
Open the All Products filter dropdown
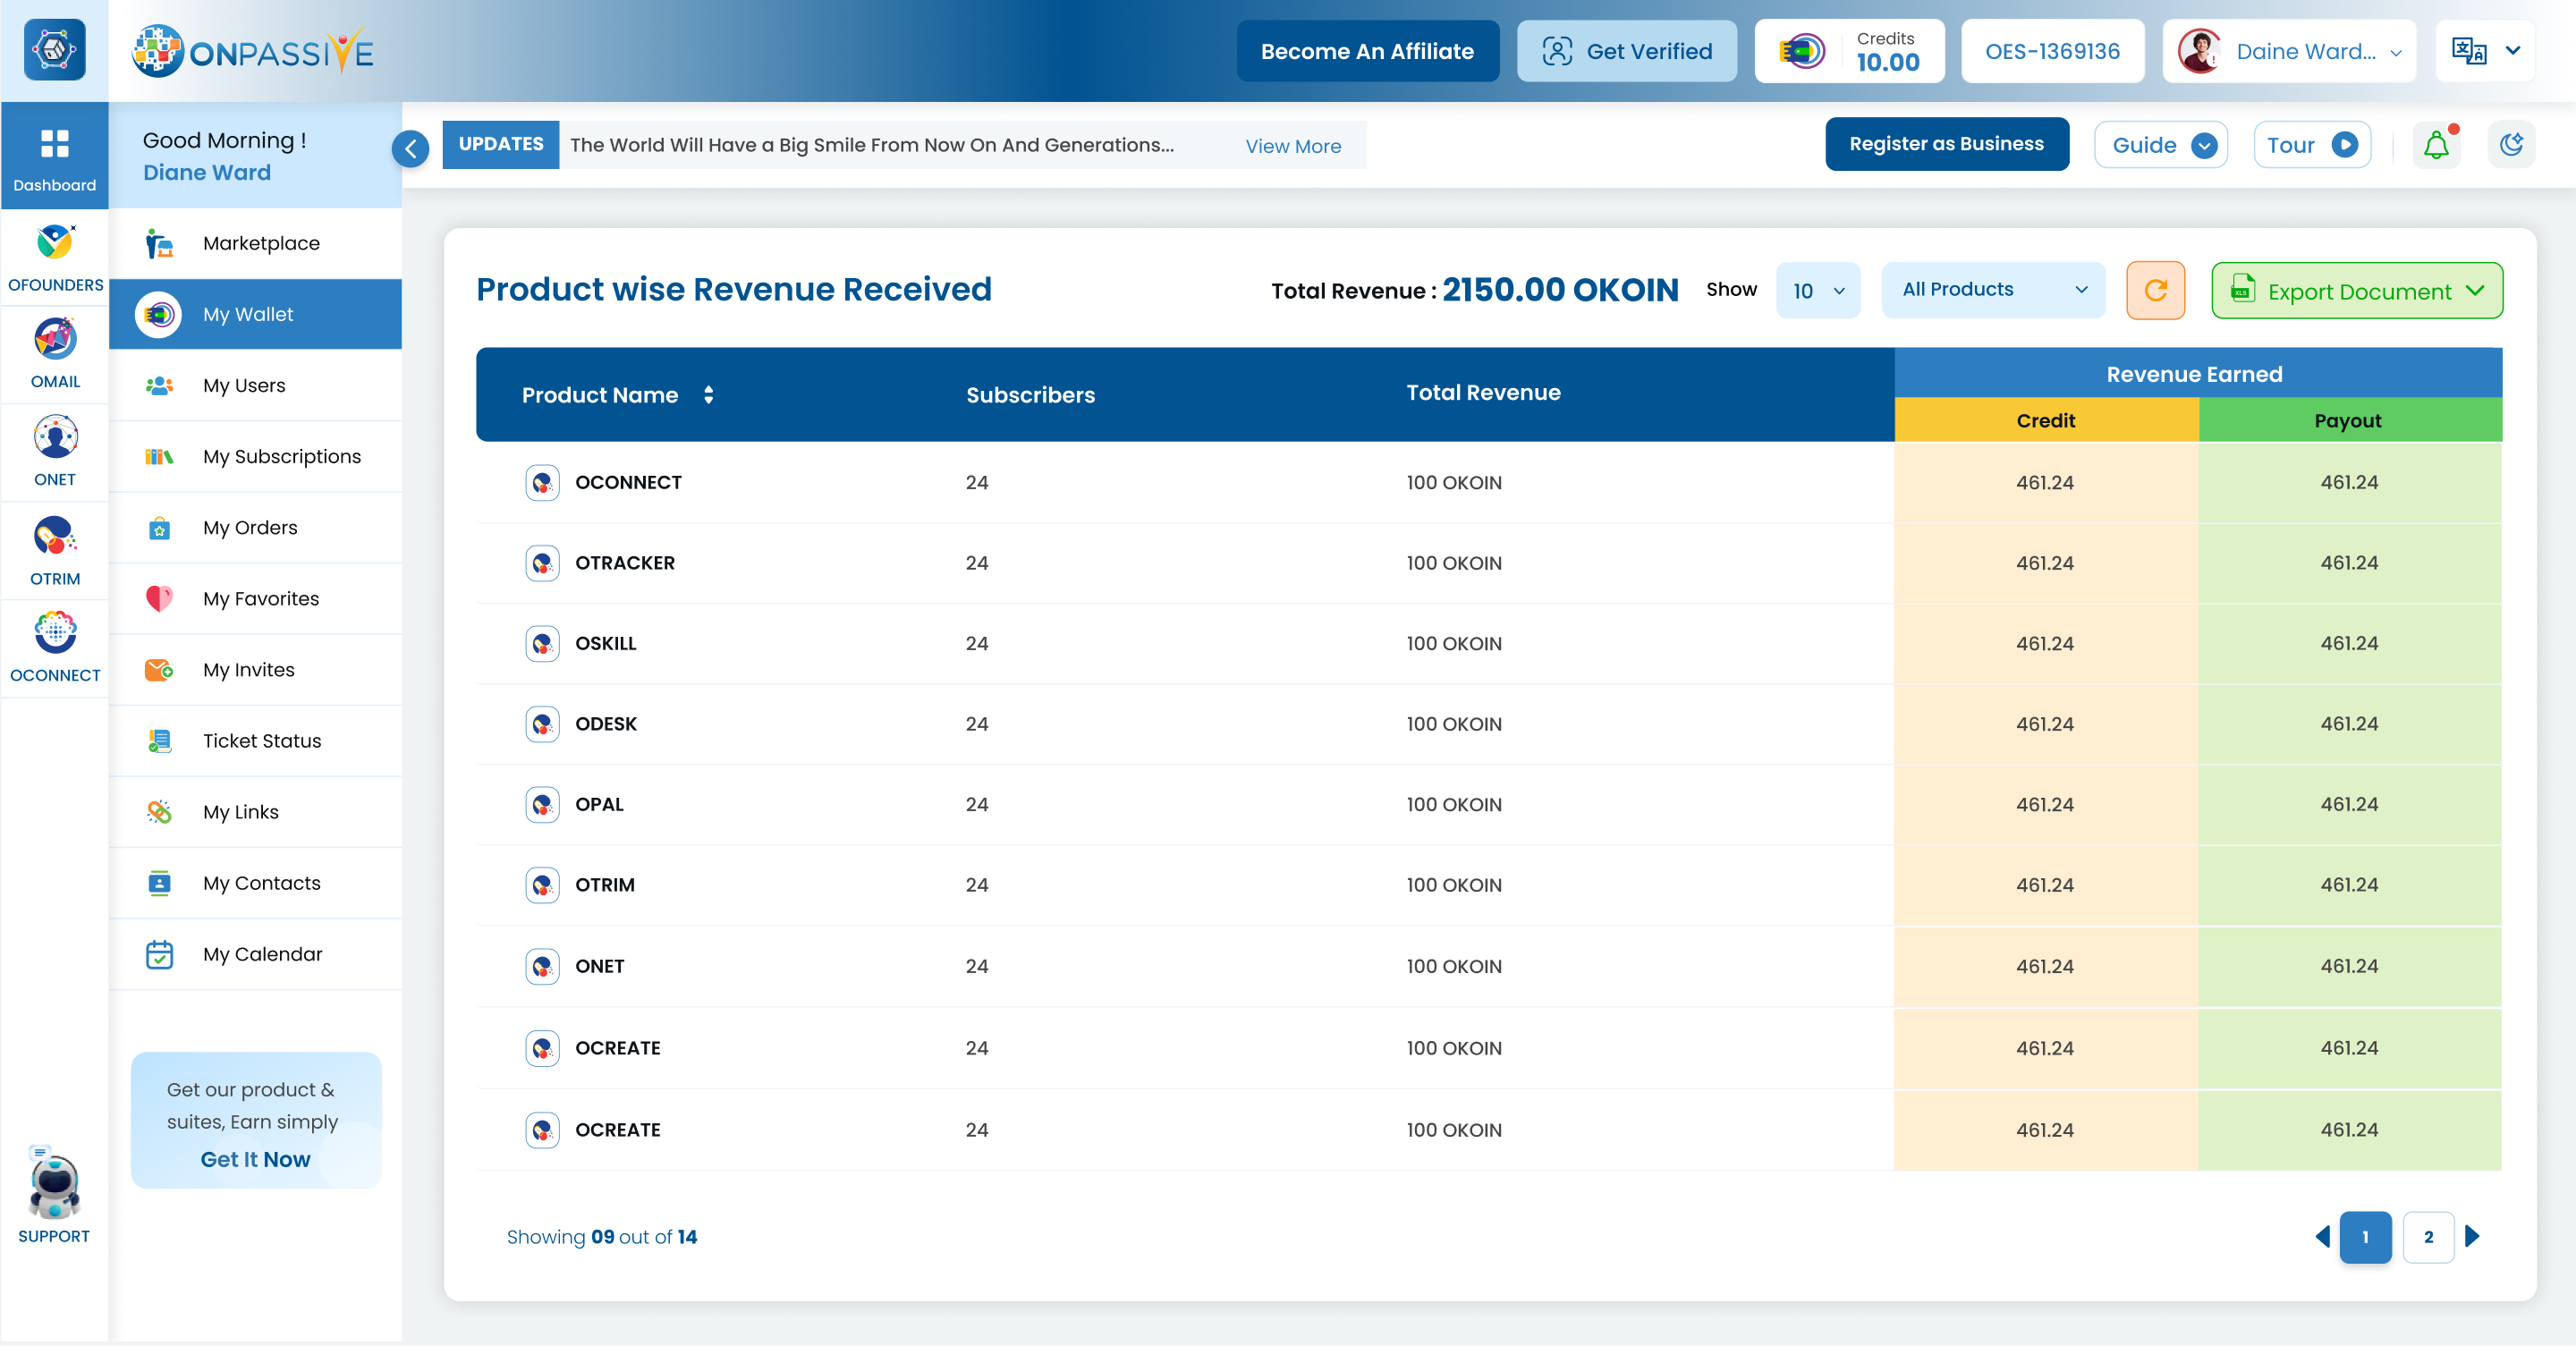pos(1993,290)
